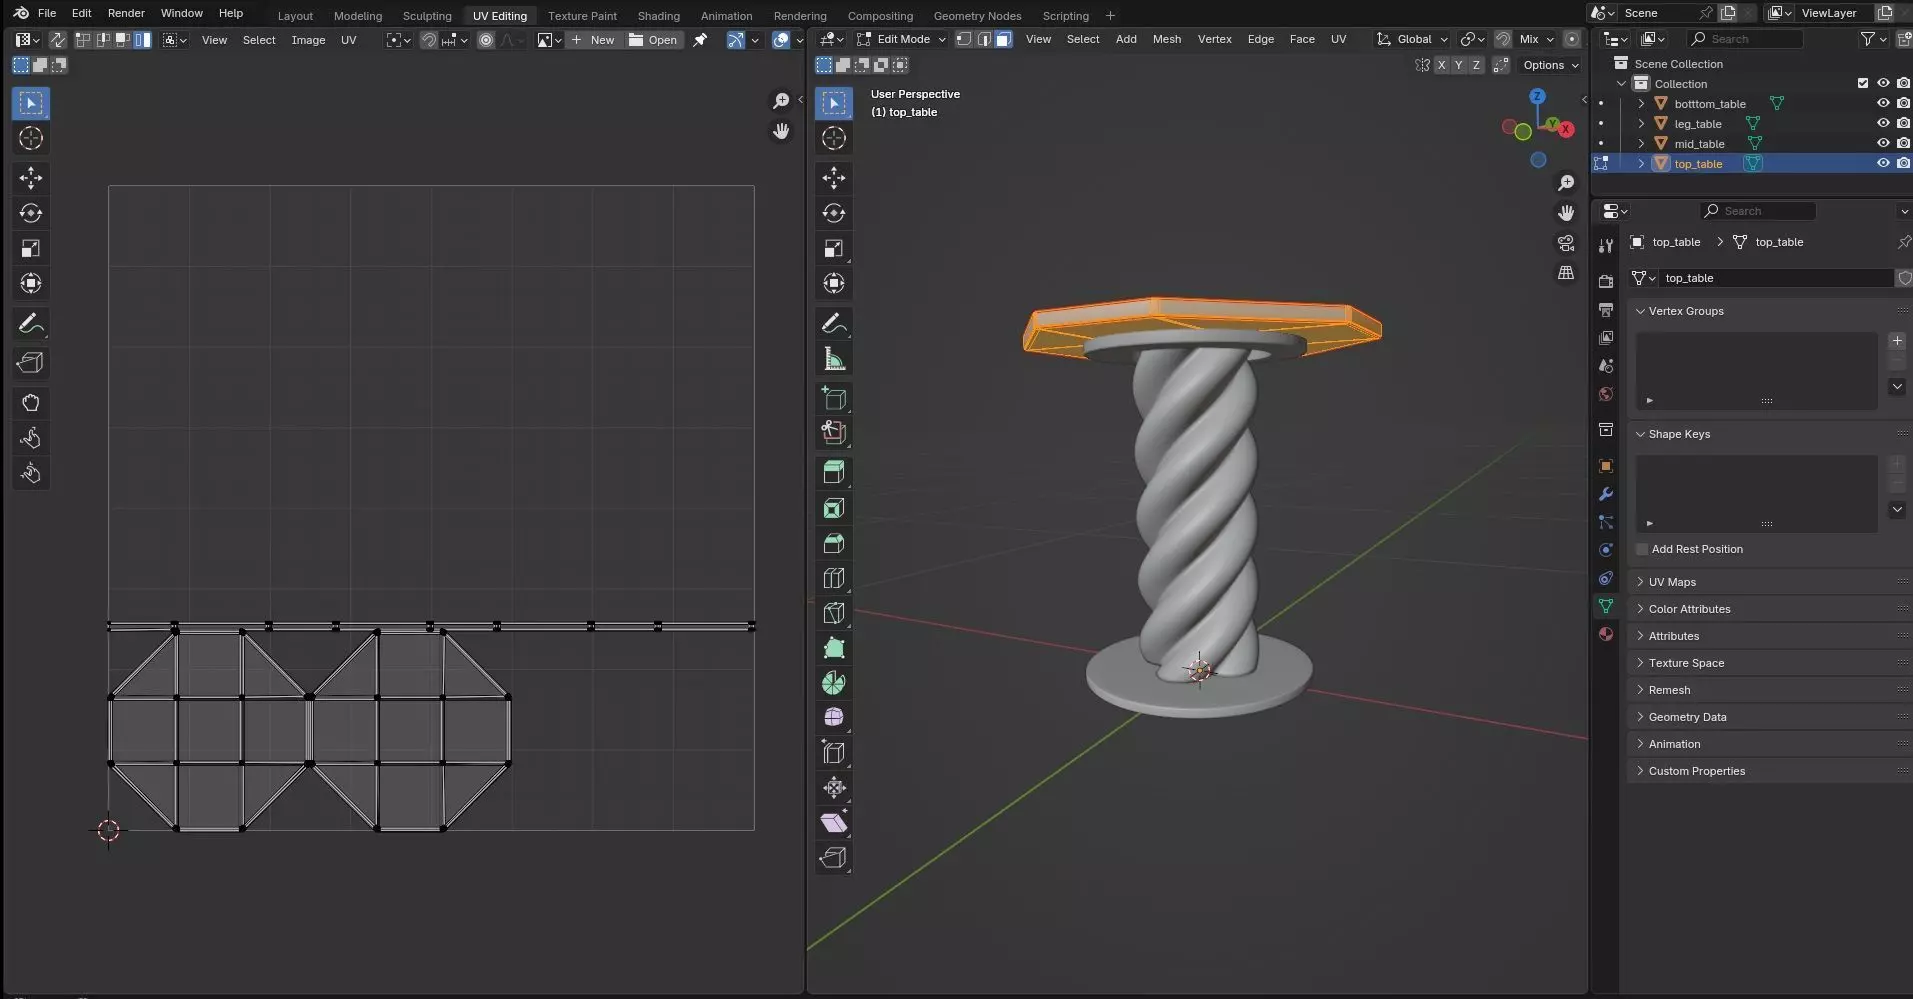This screenshot has width=1913, height=999.
Task: Open the Face menu in 3D viewport
Action: [x=1302, y=39]
